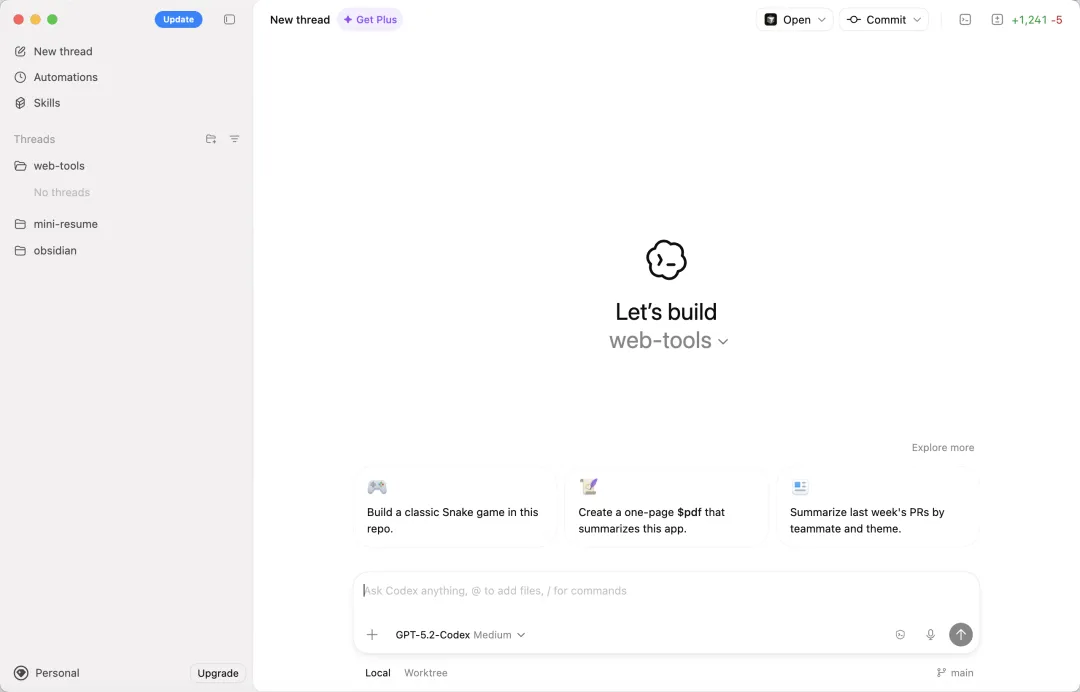Click the Automations clock icon
Screen dimensions: 1080x692
pos(21,77)
